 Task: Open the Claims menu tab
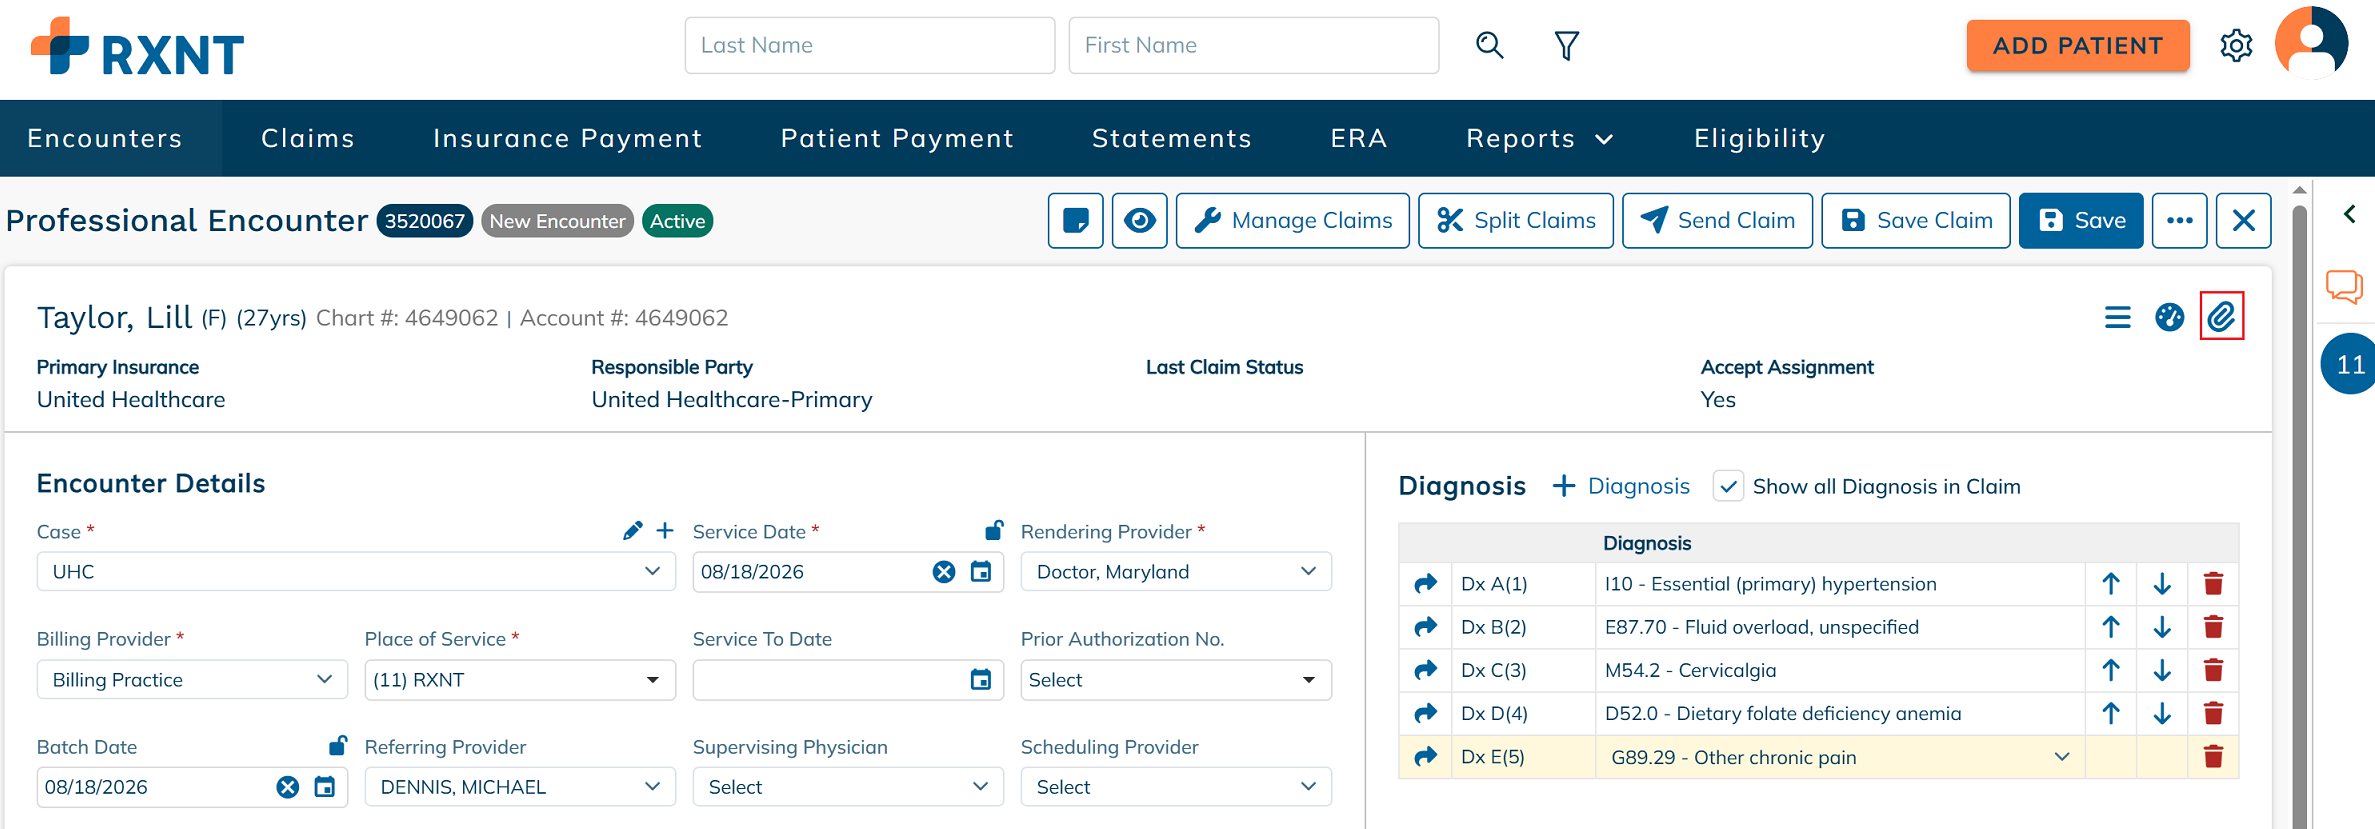point(308,138)
